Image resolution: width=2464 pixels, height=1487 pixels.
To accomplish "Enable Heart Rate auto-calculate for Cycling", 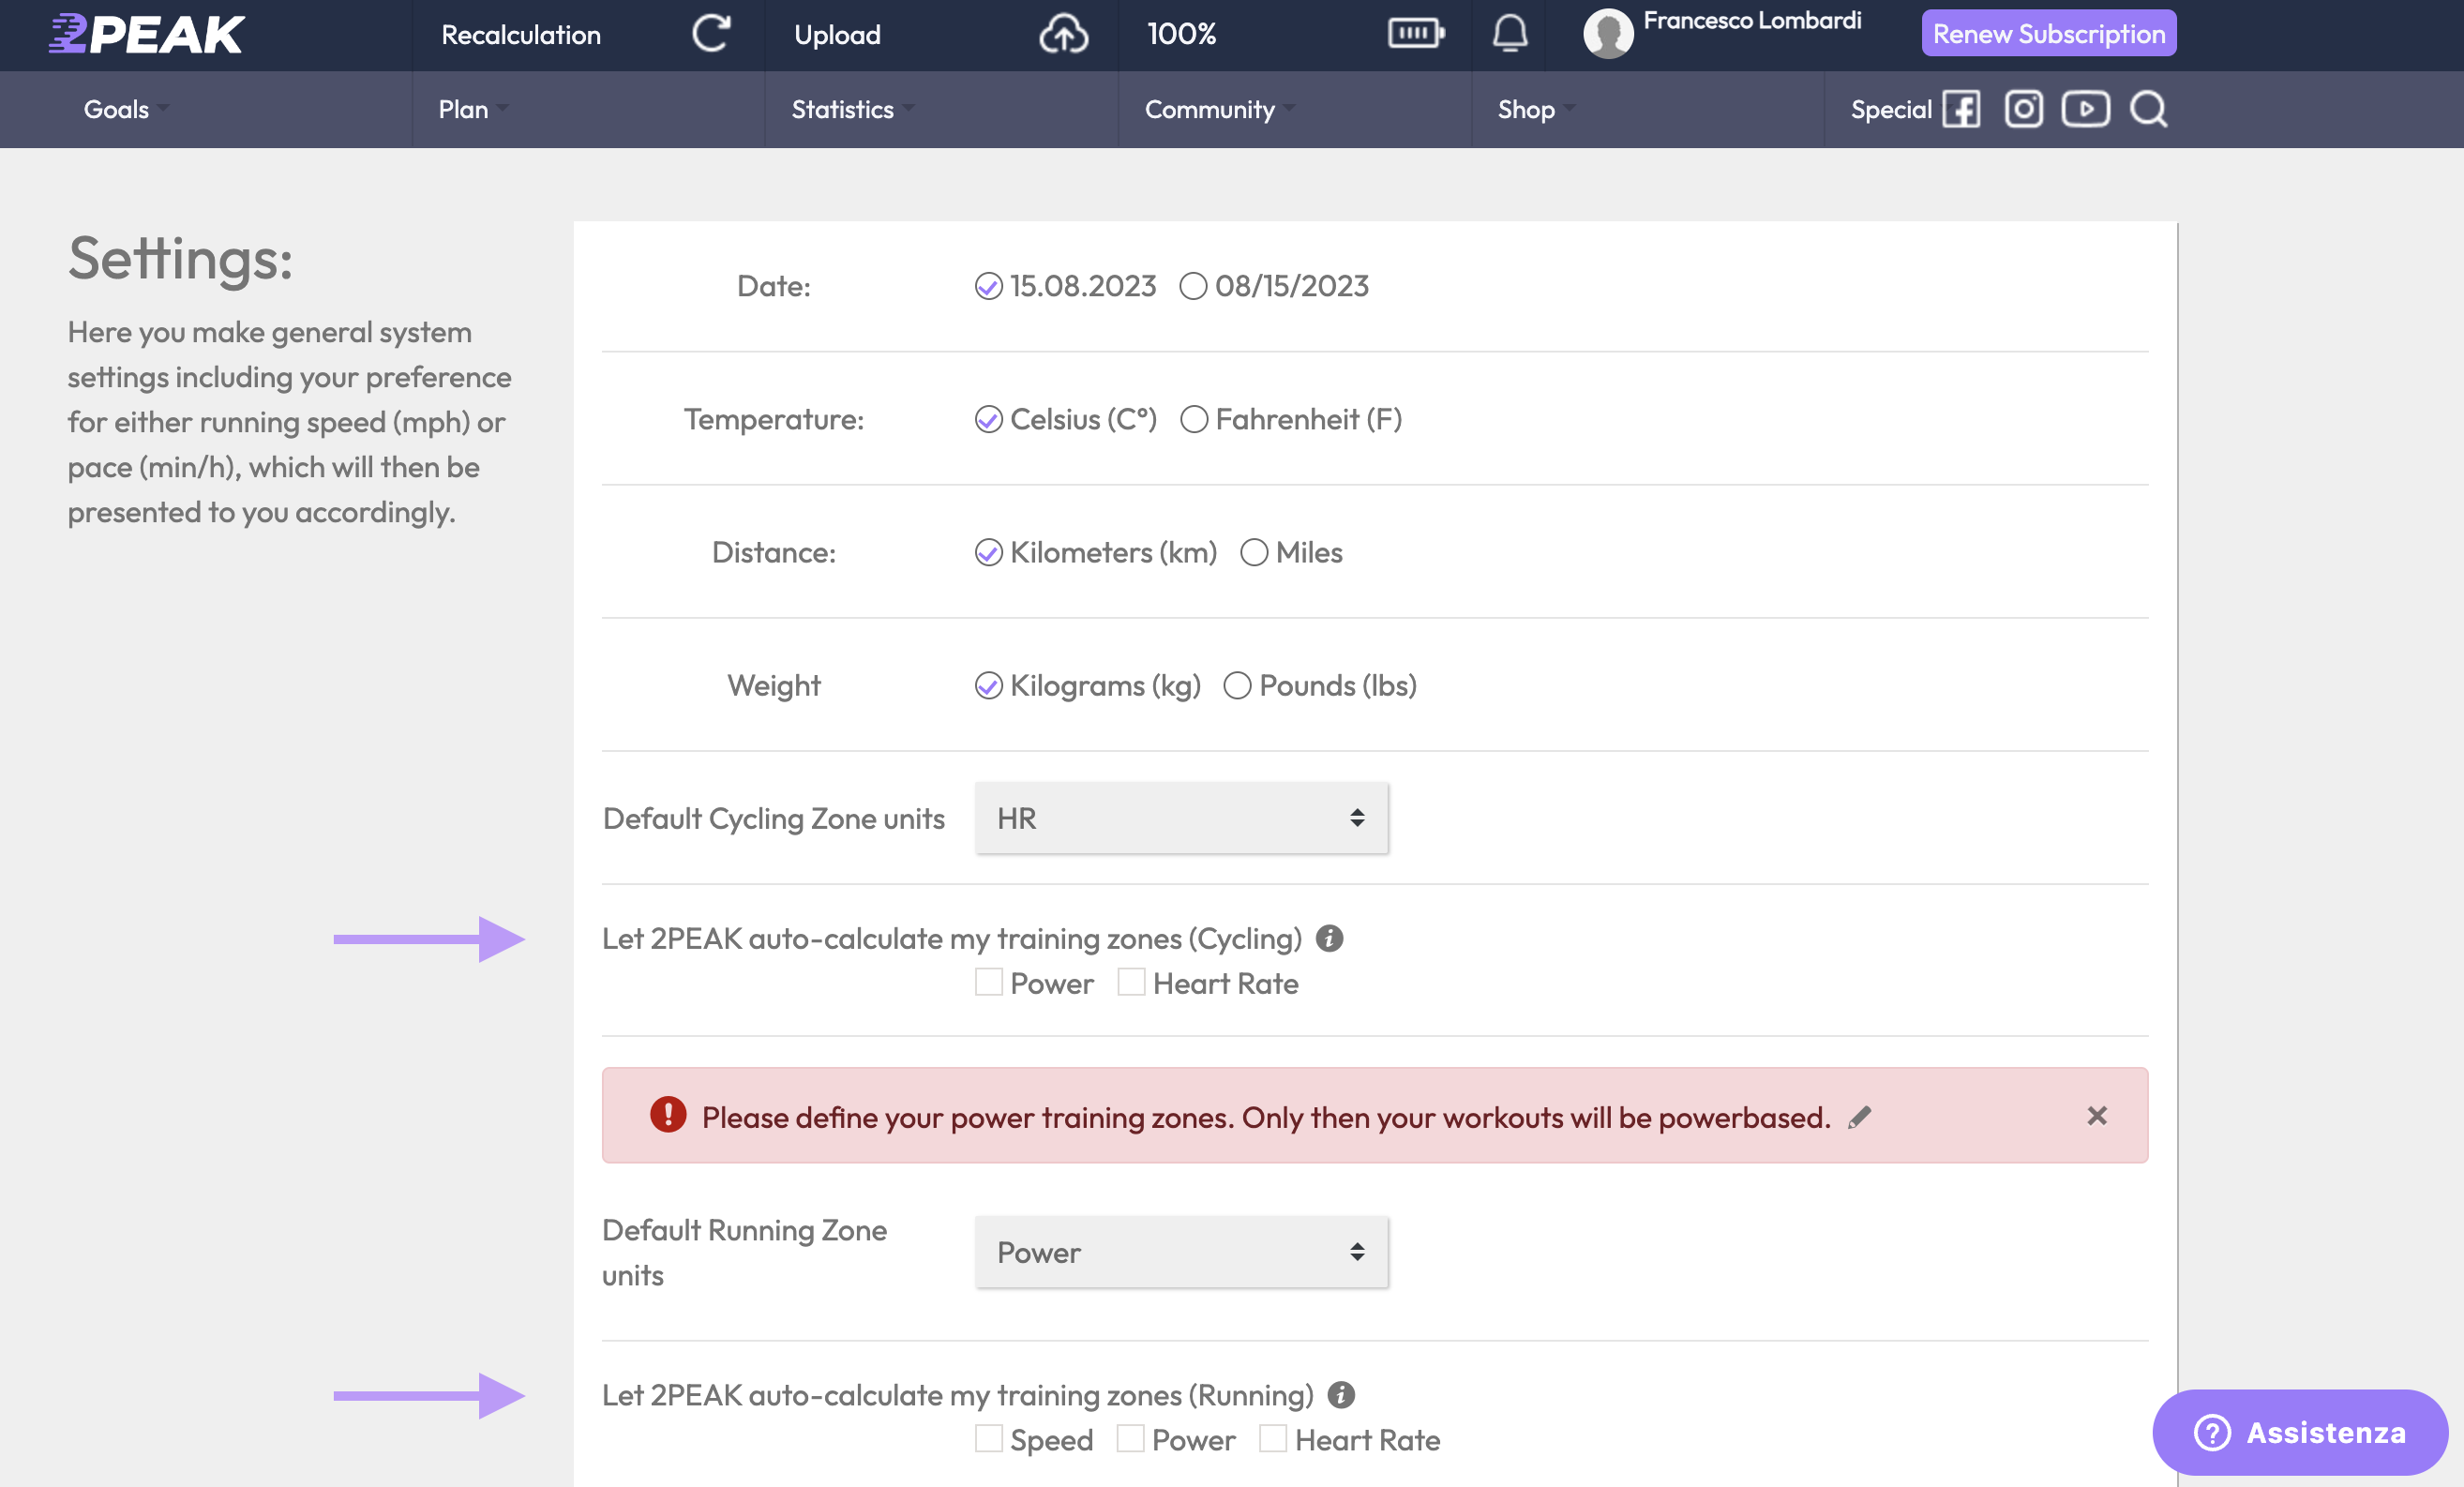I will pos(1131,983).
